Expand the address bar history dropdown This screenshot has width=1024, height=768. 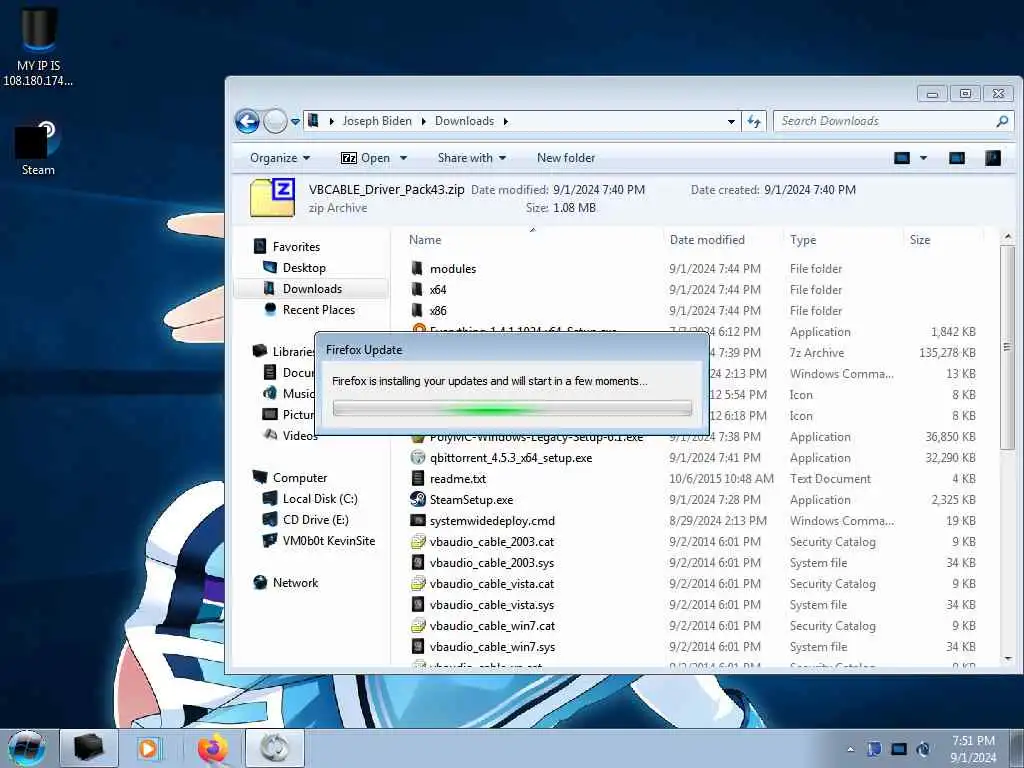(x=731, y=121)
